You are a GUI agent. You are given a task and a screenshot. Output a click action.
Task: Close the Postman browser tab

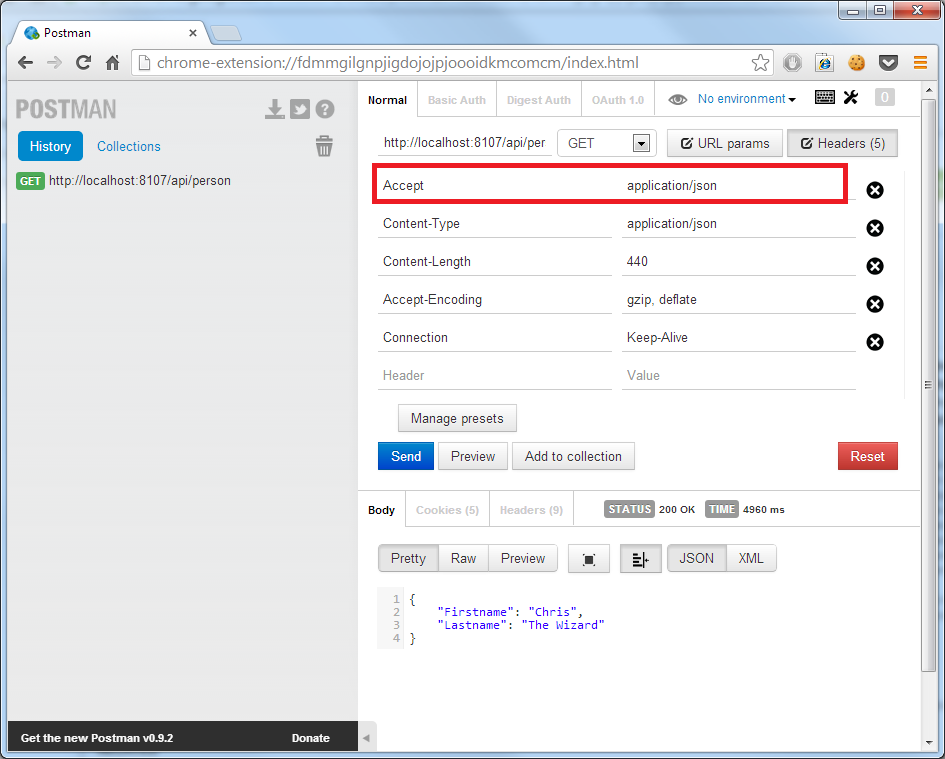[x=192, y=33]
